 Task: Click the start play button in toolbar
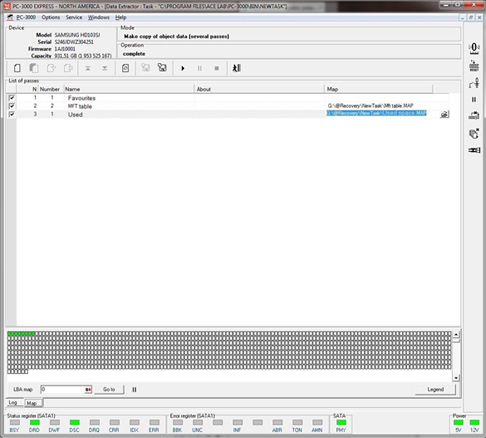(183, 68)
